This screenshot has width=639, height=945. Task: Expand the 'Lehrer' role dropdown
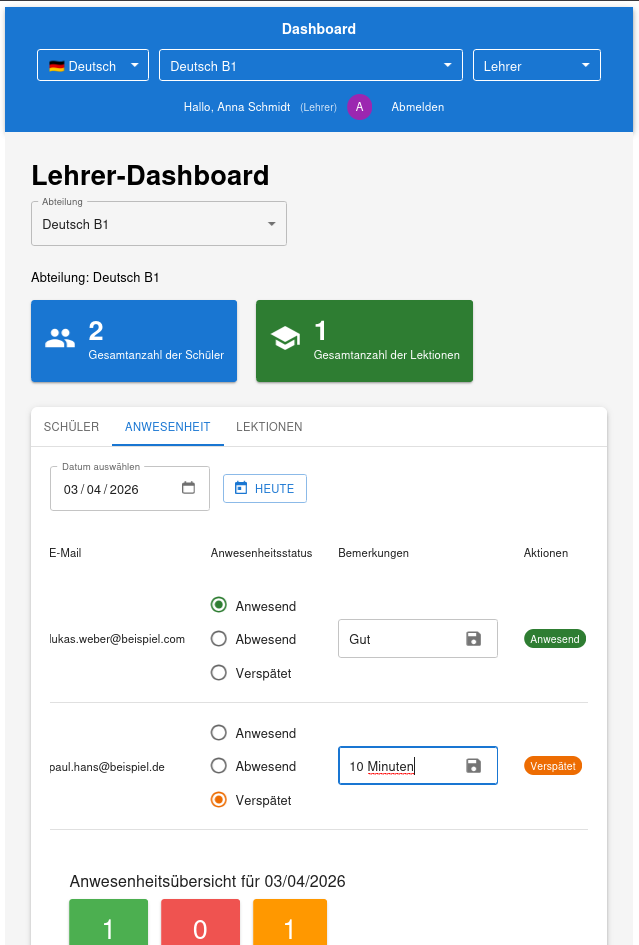[x=536, y=66]
